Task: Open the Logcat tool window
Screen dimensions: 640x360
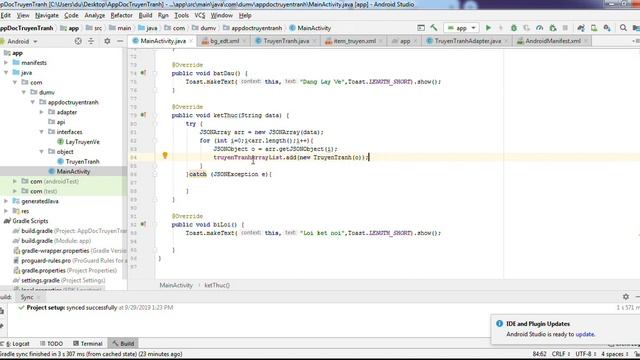Action: point(17,344)
